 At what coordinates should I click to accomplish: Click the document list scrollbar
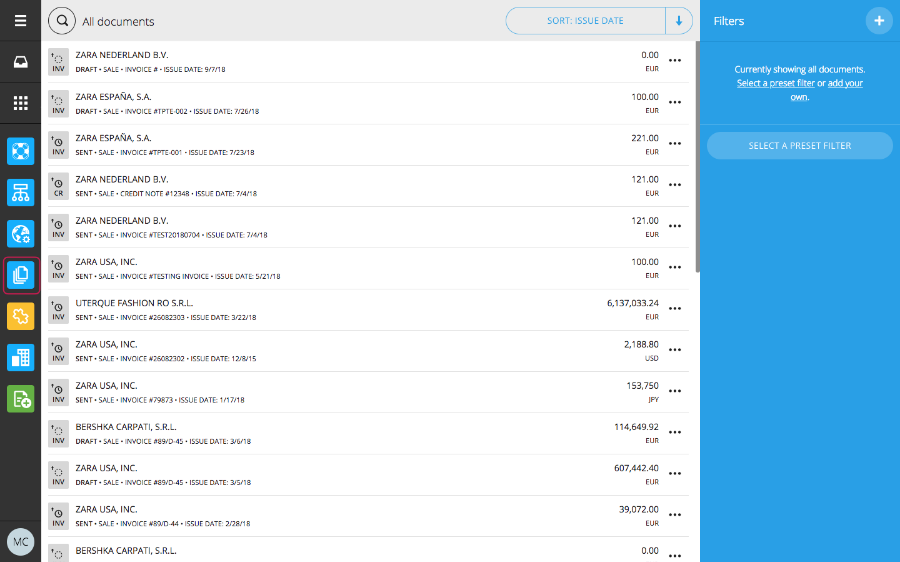click(x=697, y=157)
